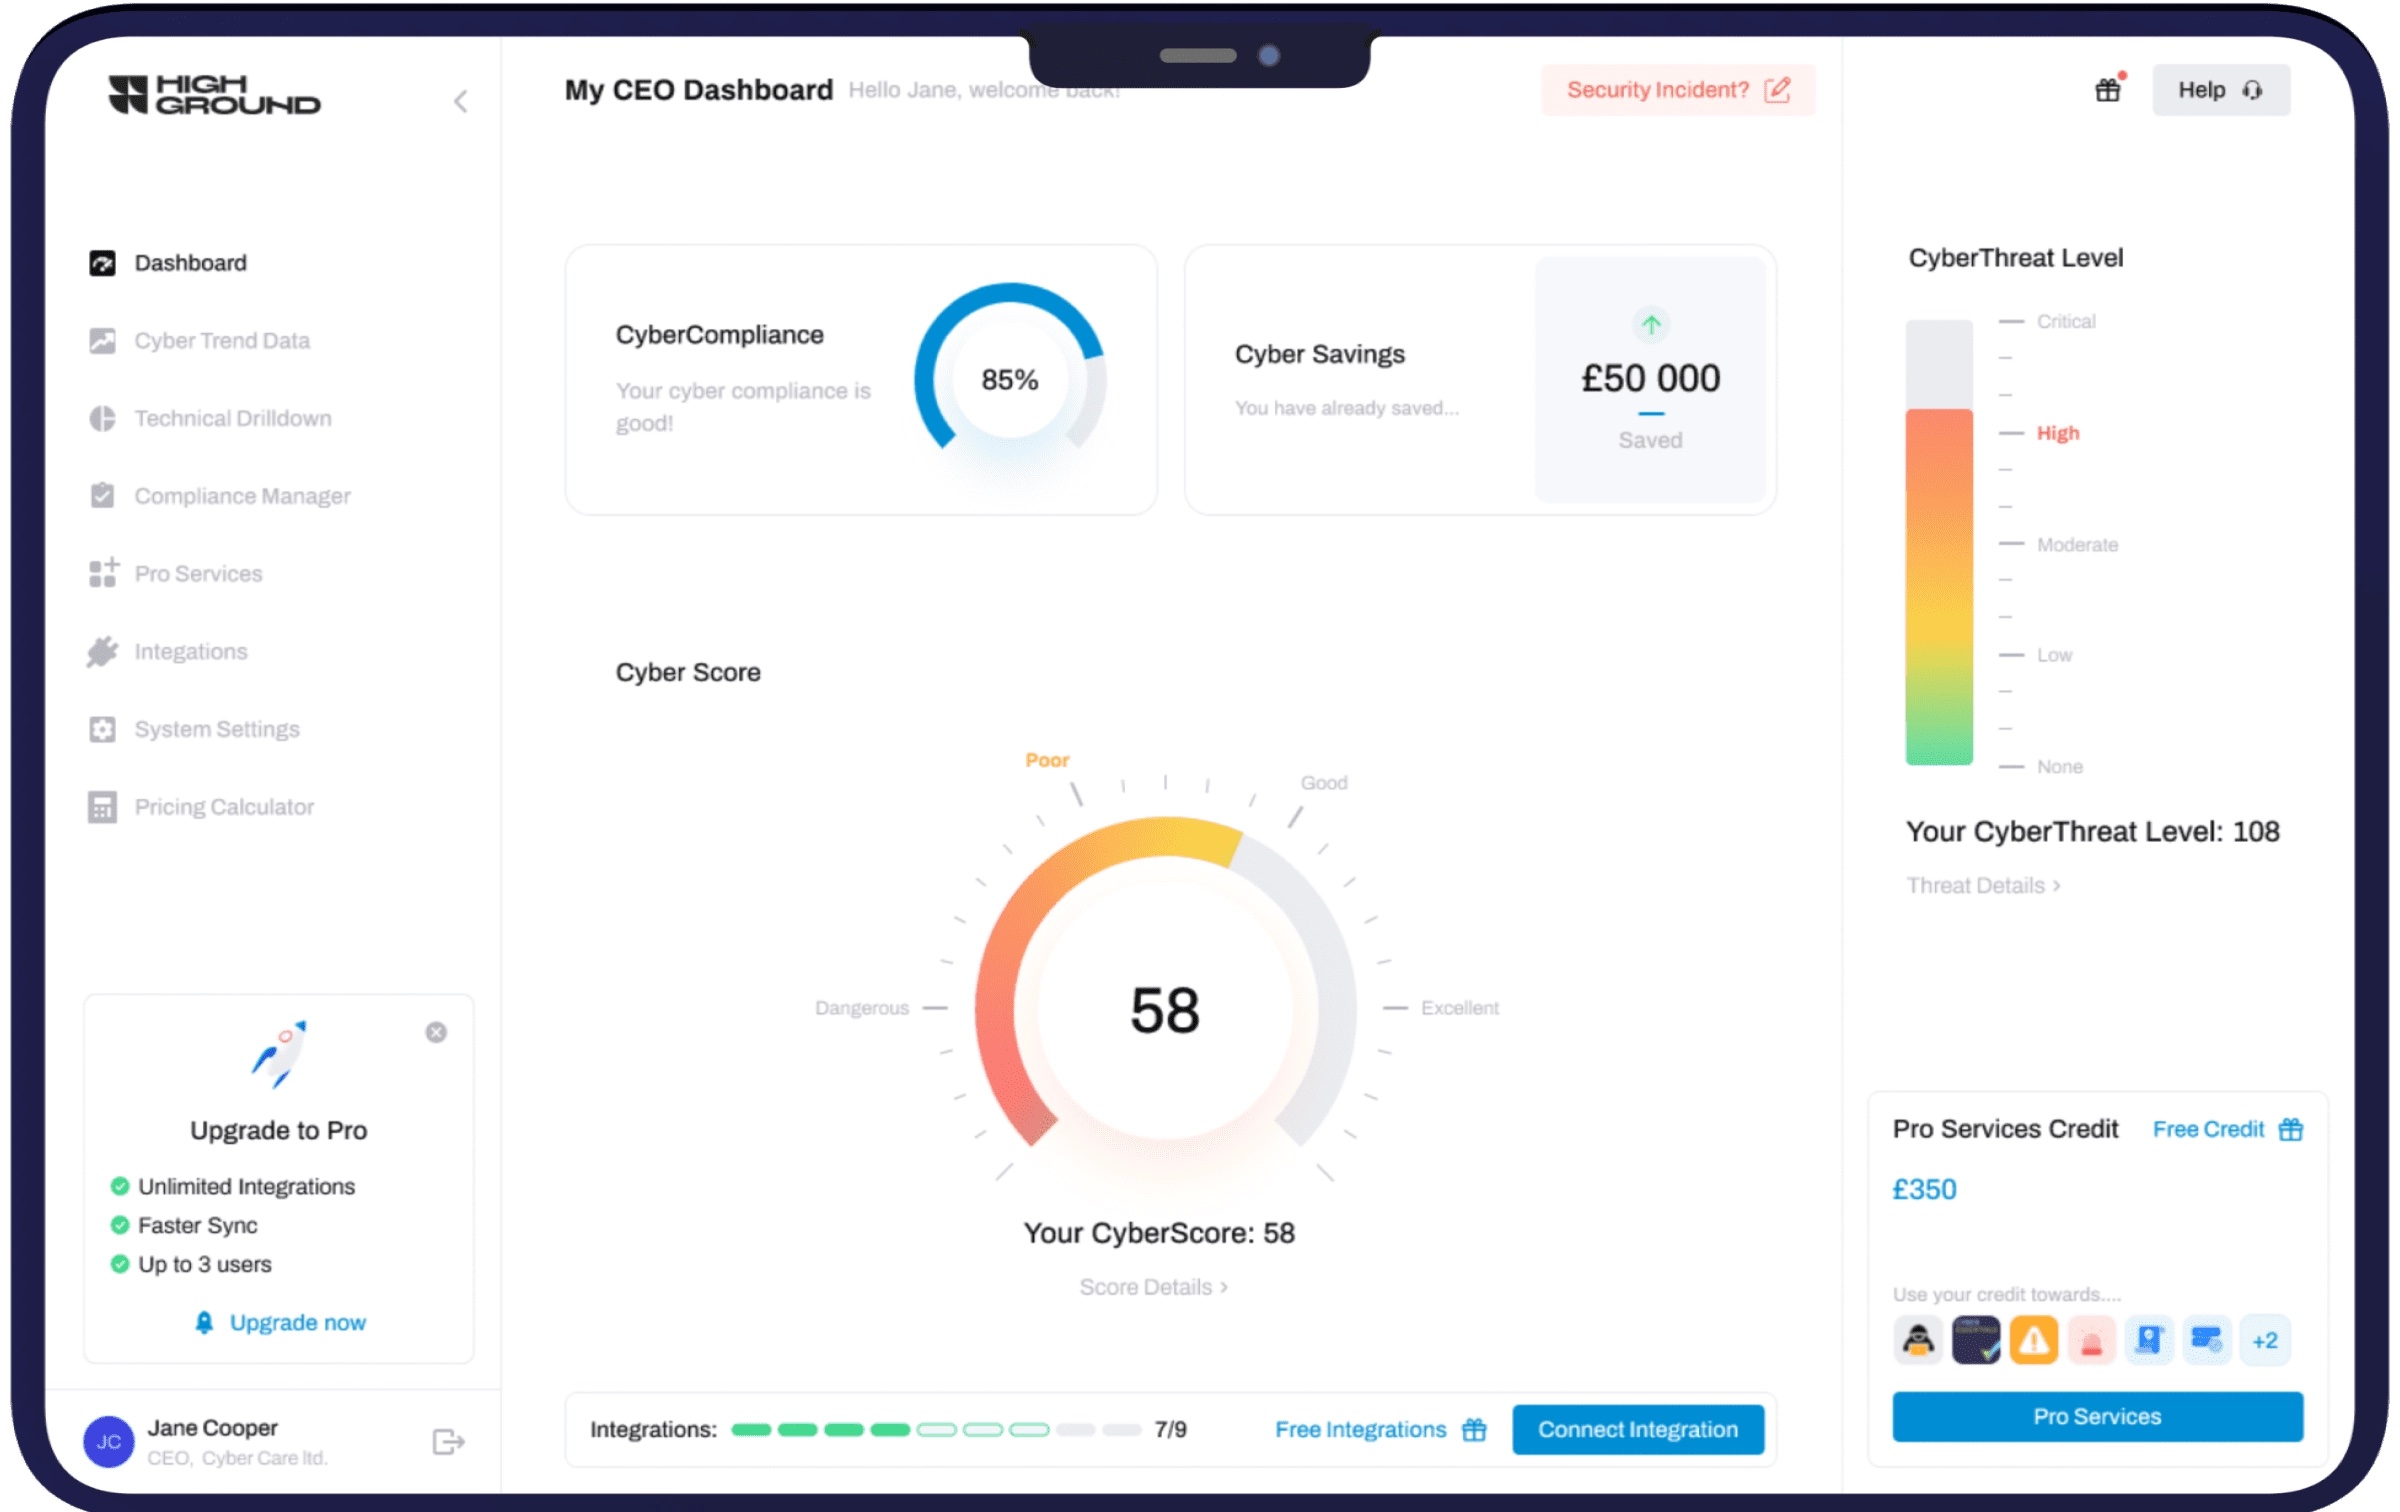This screenshot has height=1512, width=2400.
Task: Select Pro Services in the sidebar
Action: (198, 573)
